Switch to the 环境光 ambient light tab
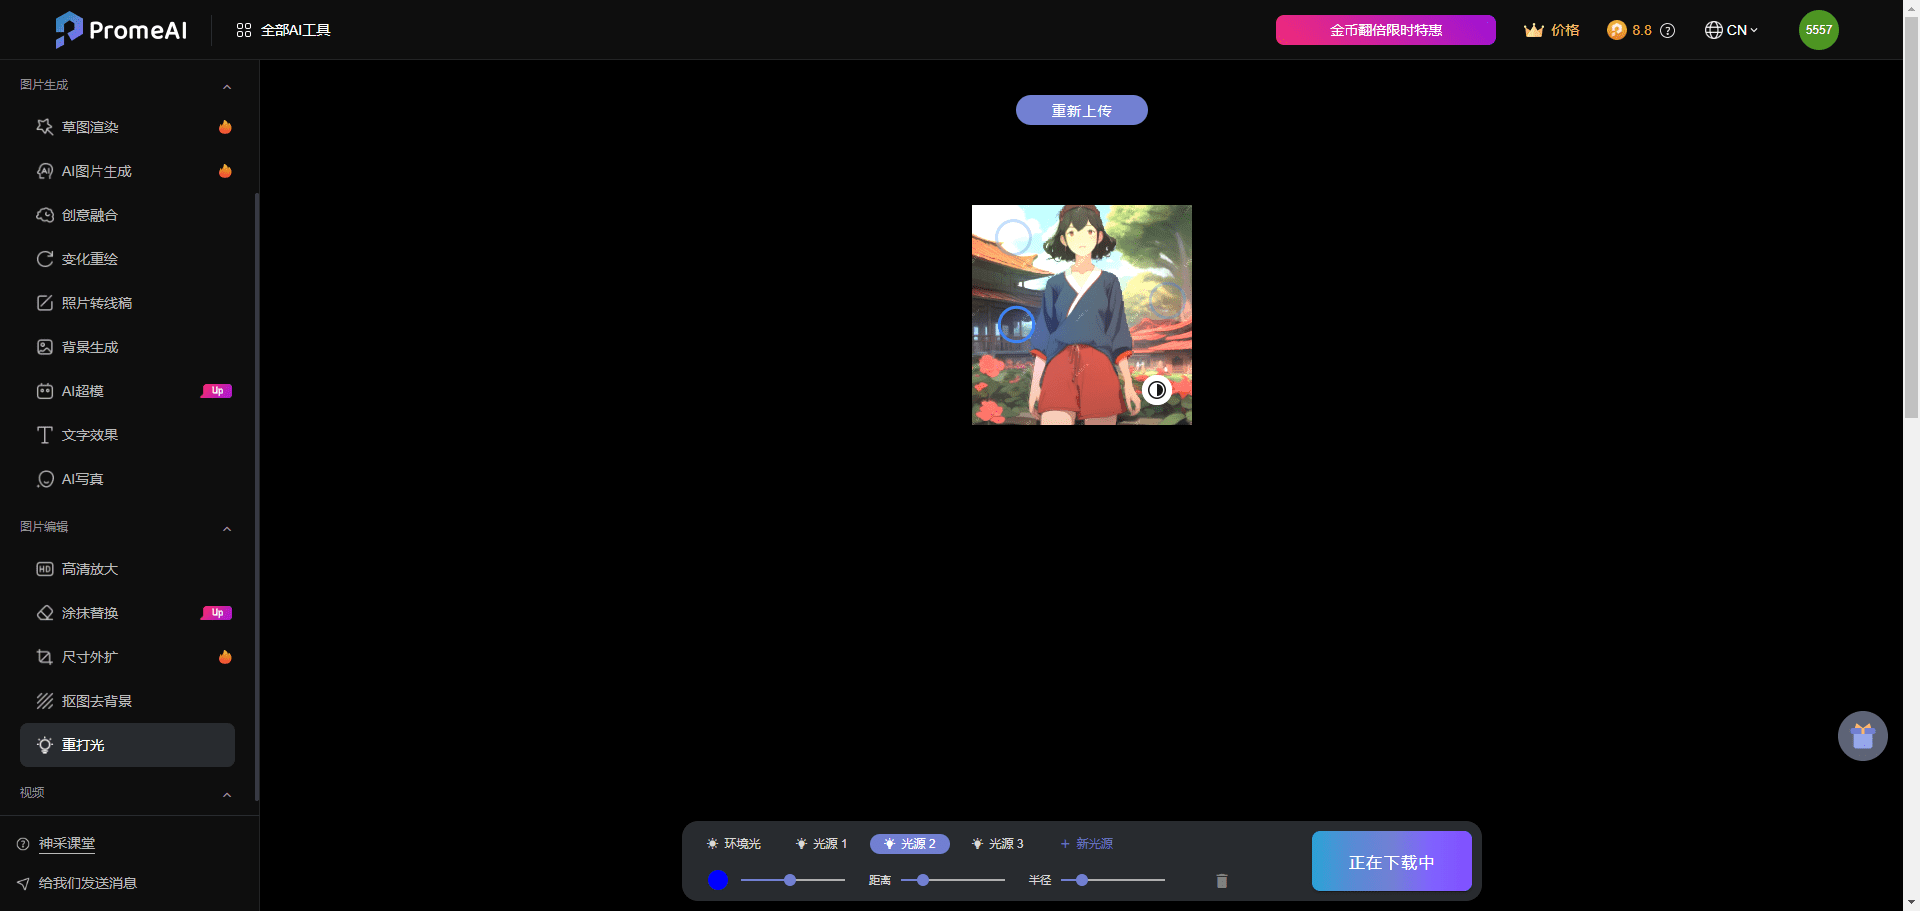 [734, 844]
